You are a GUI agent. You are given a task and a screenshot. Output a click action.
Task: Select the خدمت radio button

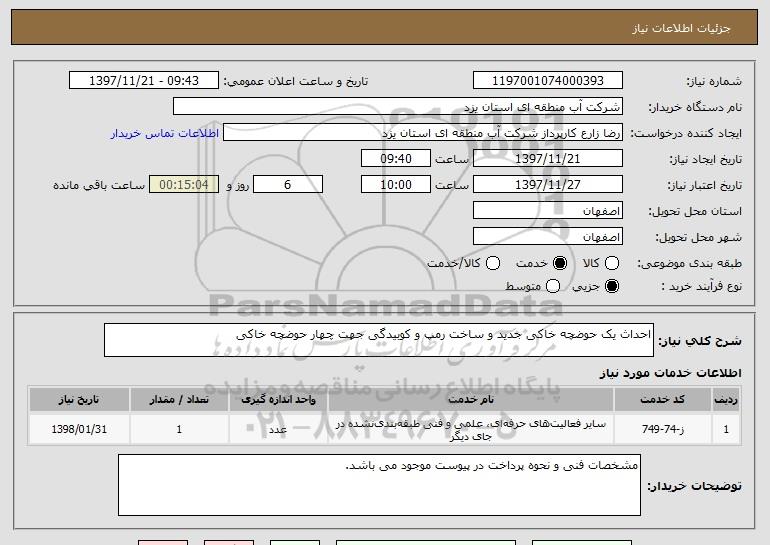pyautogui.click(x=560, y=263)
